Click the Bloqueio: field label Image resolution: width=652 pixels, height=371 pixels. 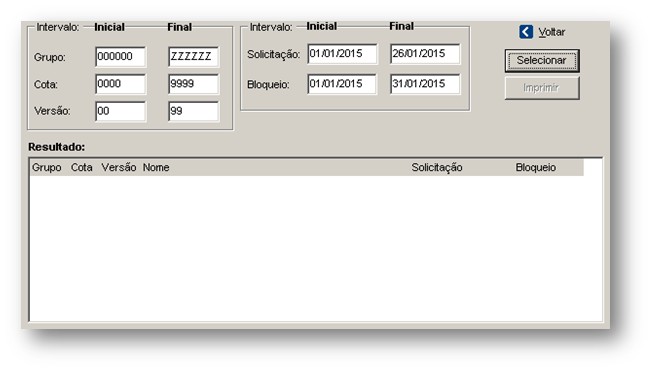click(x=268, y=84)
